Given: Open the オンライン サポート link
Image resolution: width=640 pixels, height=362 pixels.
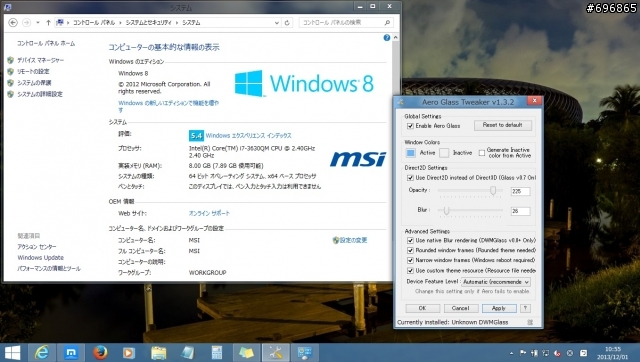Looking at the screenshot, I should pyautogui.click(x=209, y=213).
